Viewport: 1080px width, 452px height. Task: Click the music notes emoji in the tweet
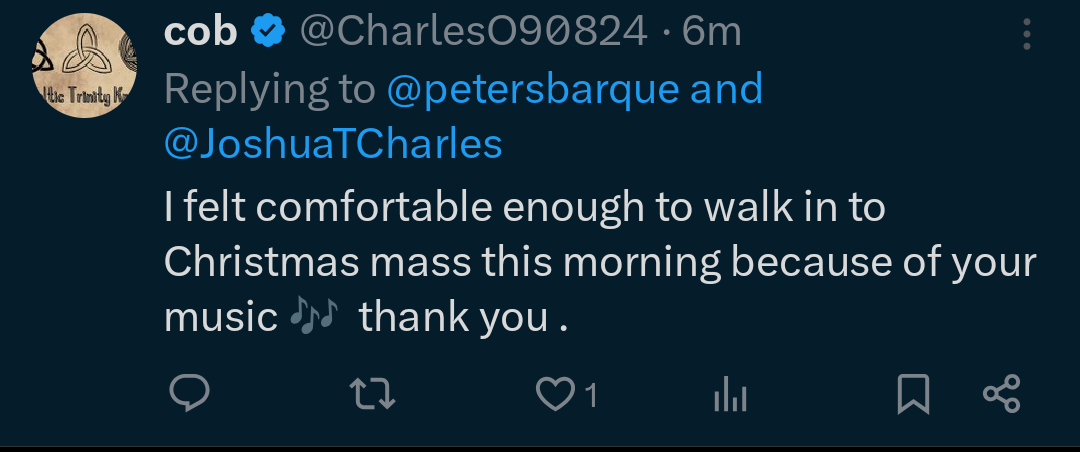pyautogui.click(x=313, y=317)
